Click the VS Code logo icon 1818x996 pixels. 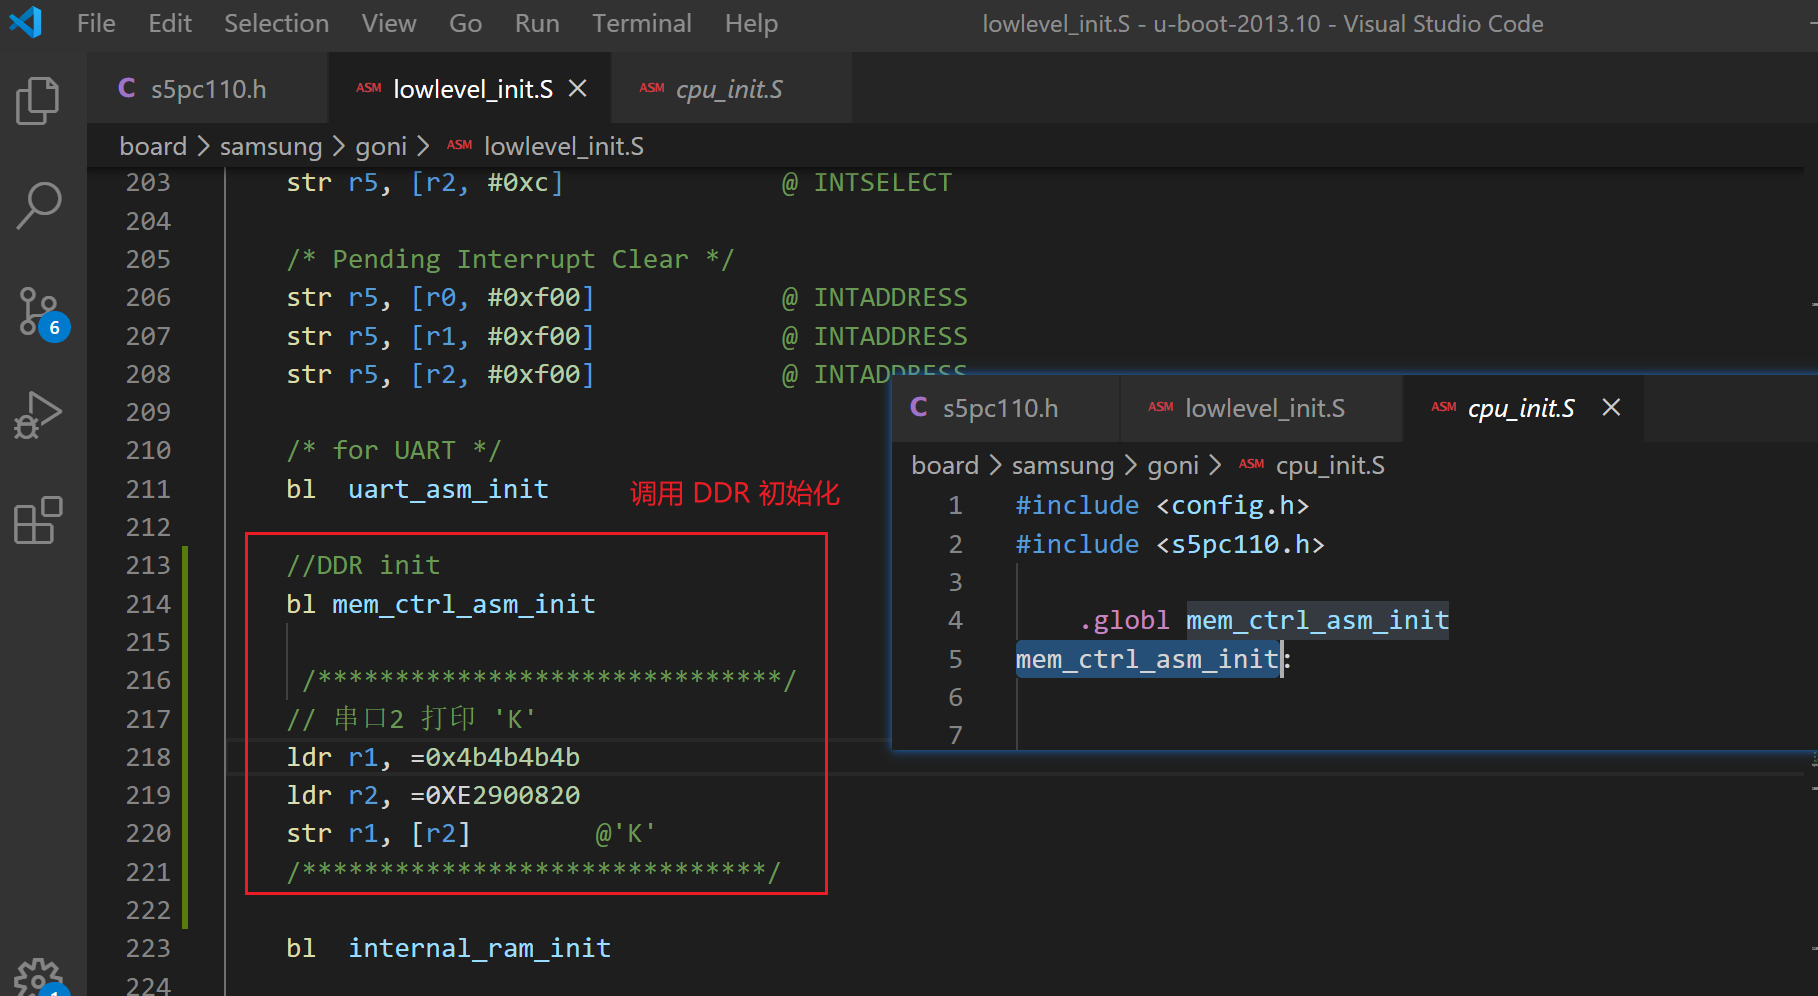tap(25, 22)
